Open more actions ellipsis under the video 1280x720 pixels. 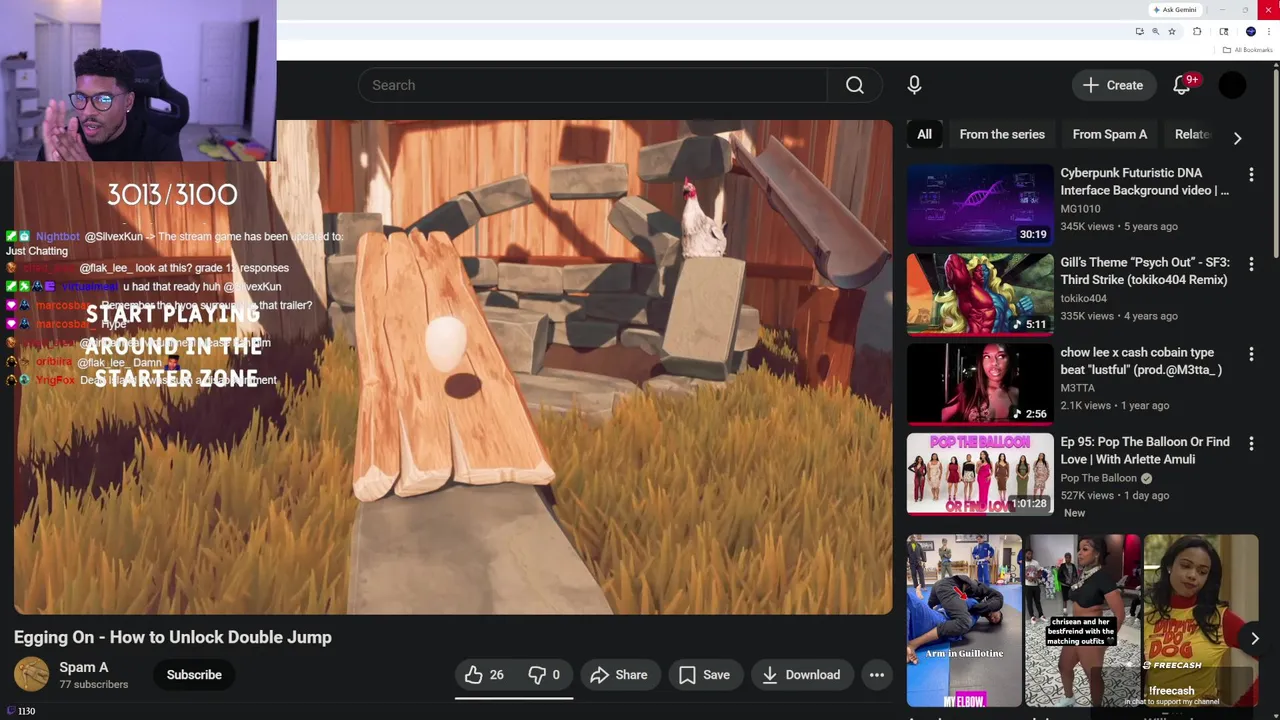coord(877,675)
